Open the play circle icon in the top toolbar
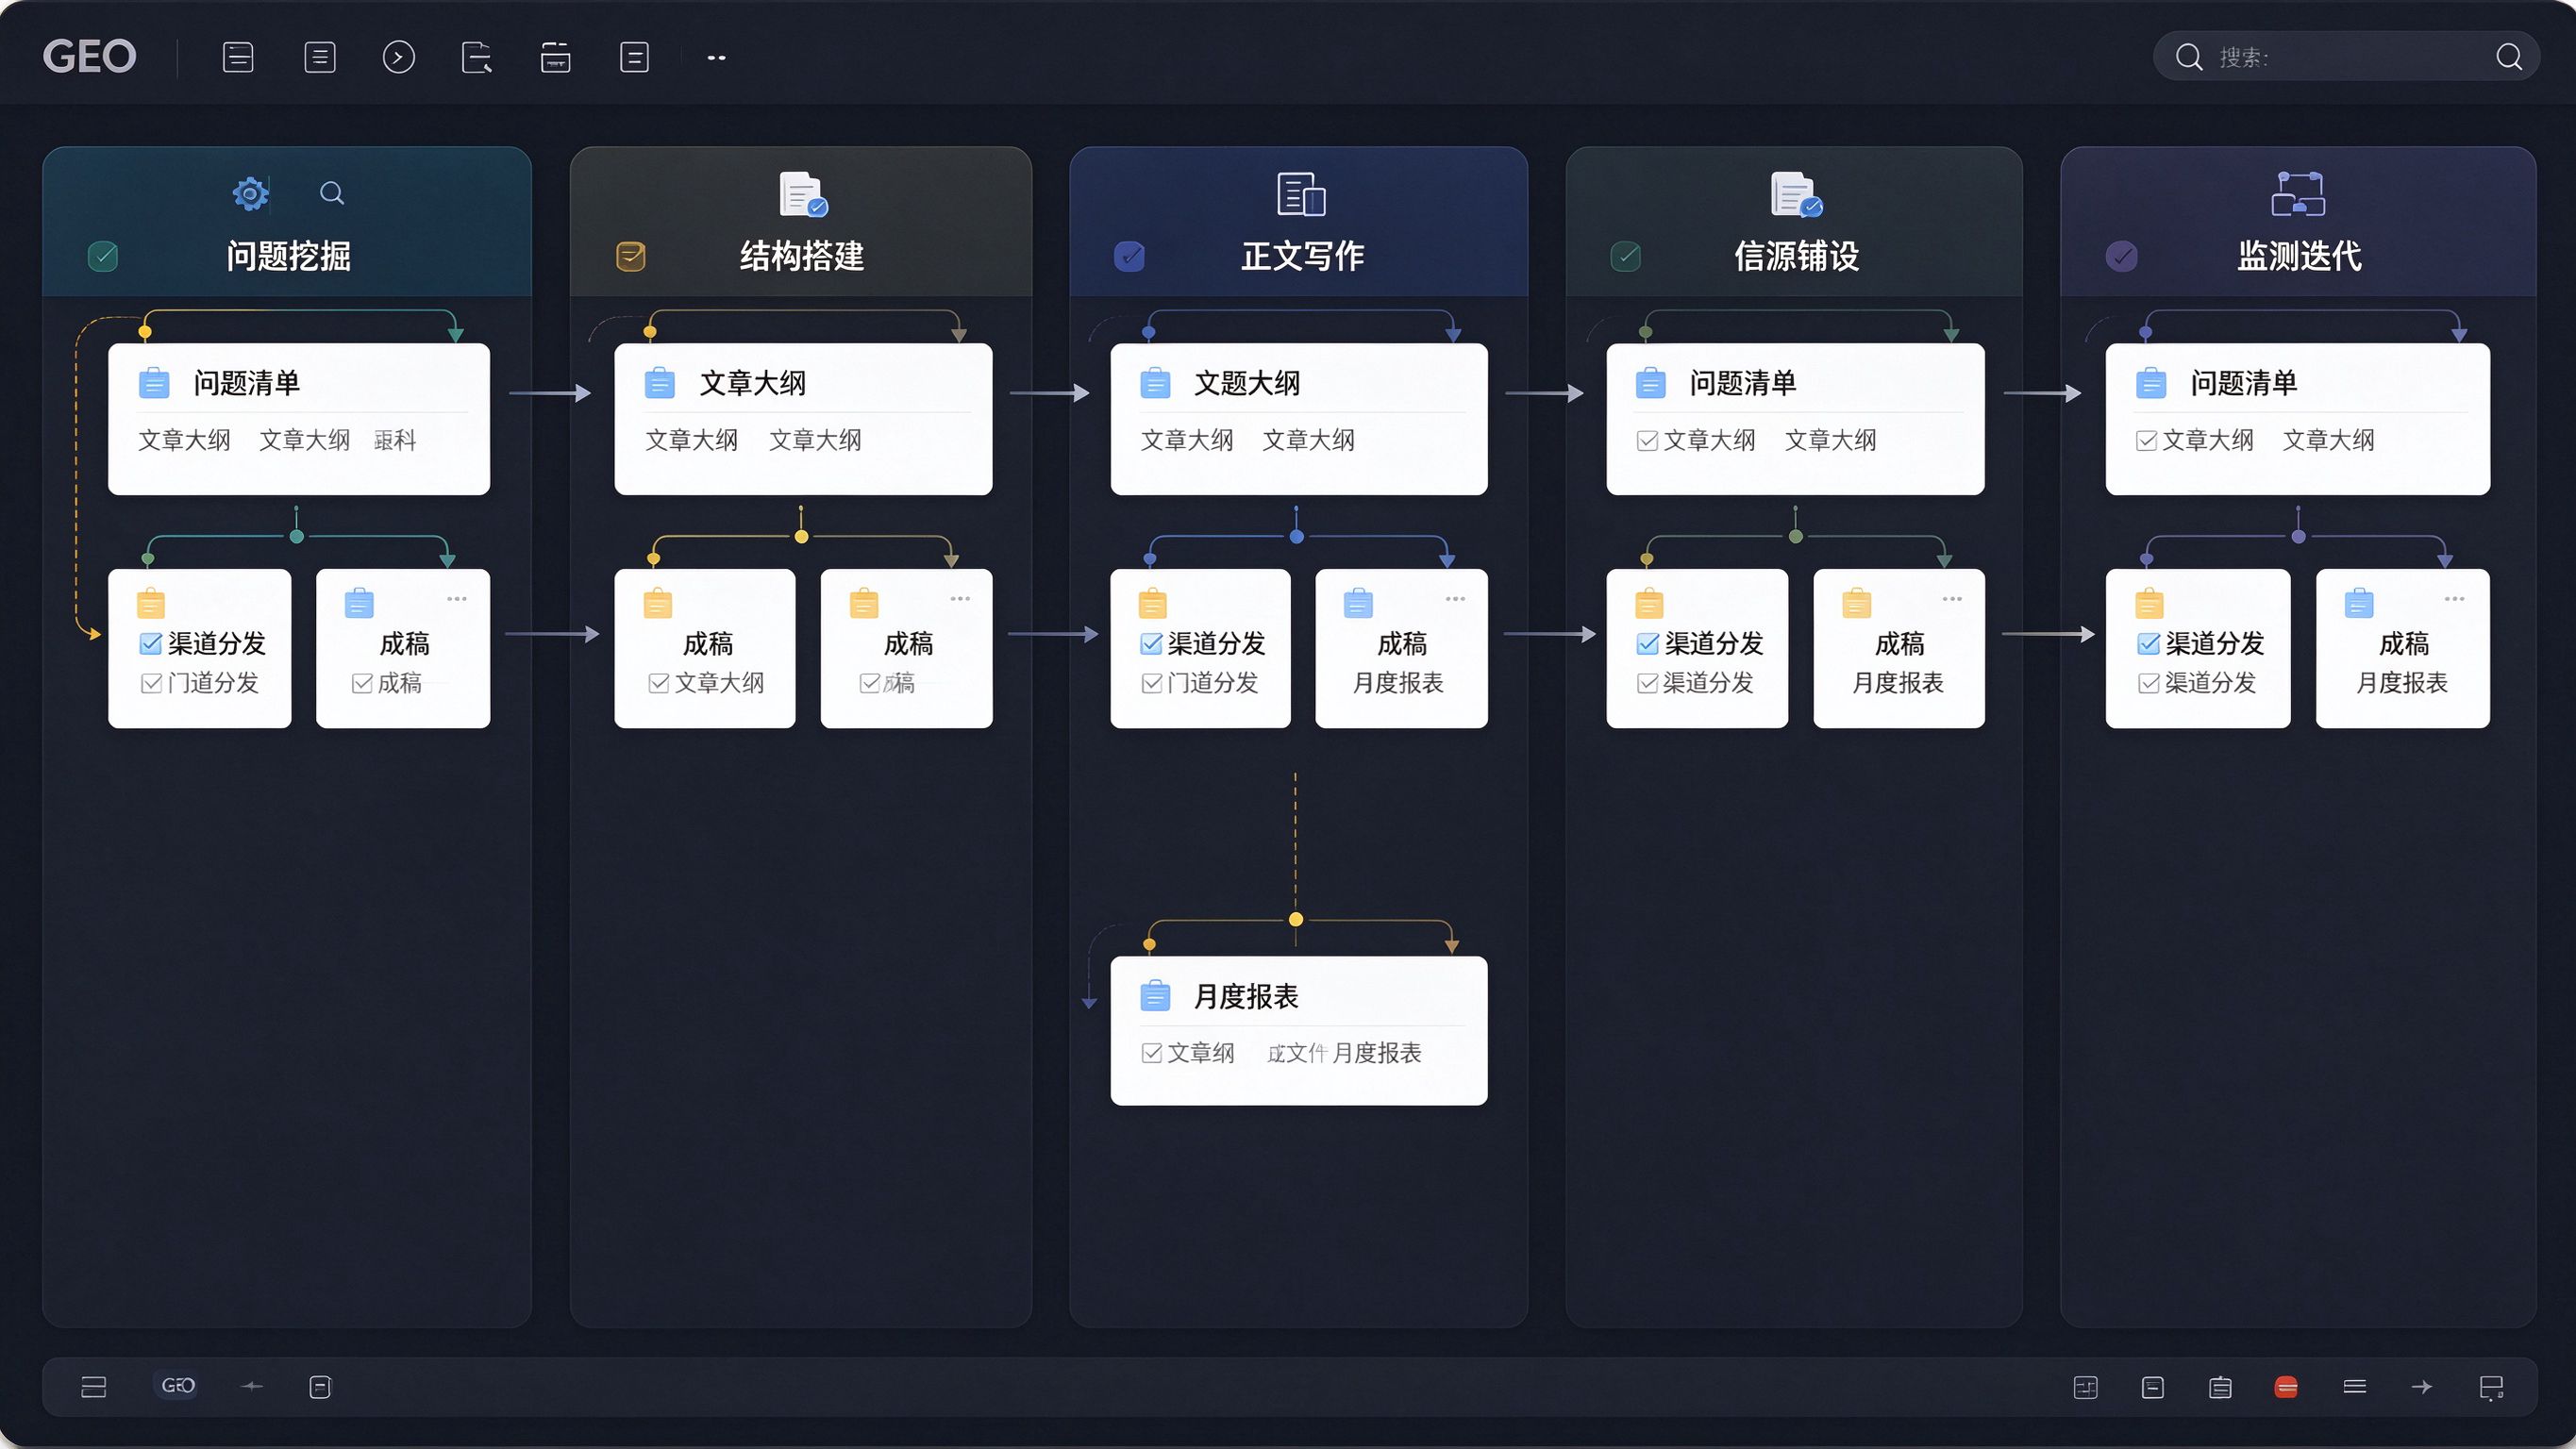The width and height of the screenshot is (2576, 1449). click(x=398, y=57)
